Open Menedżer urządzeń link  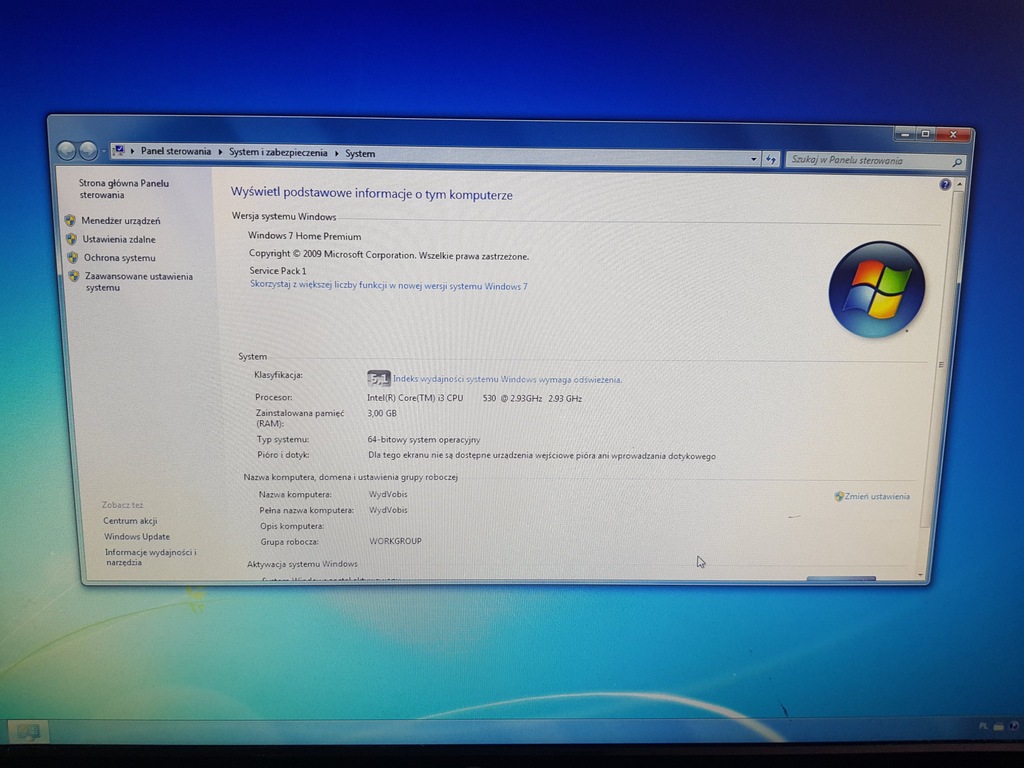121,221
